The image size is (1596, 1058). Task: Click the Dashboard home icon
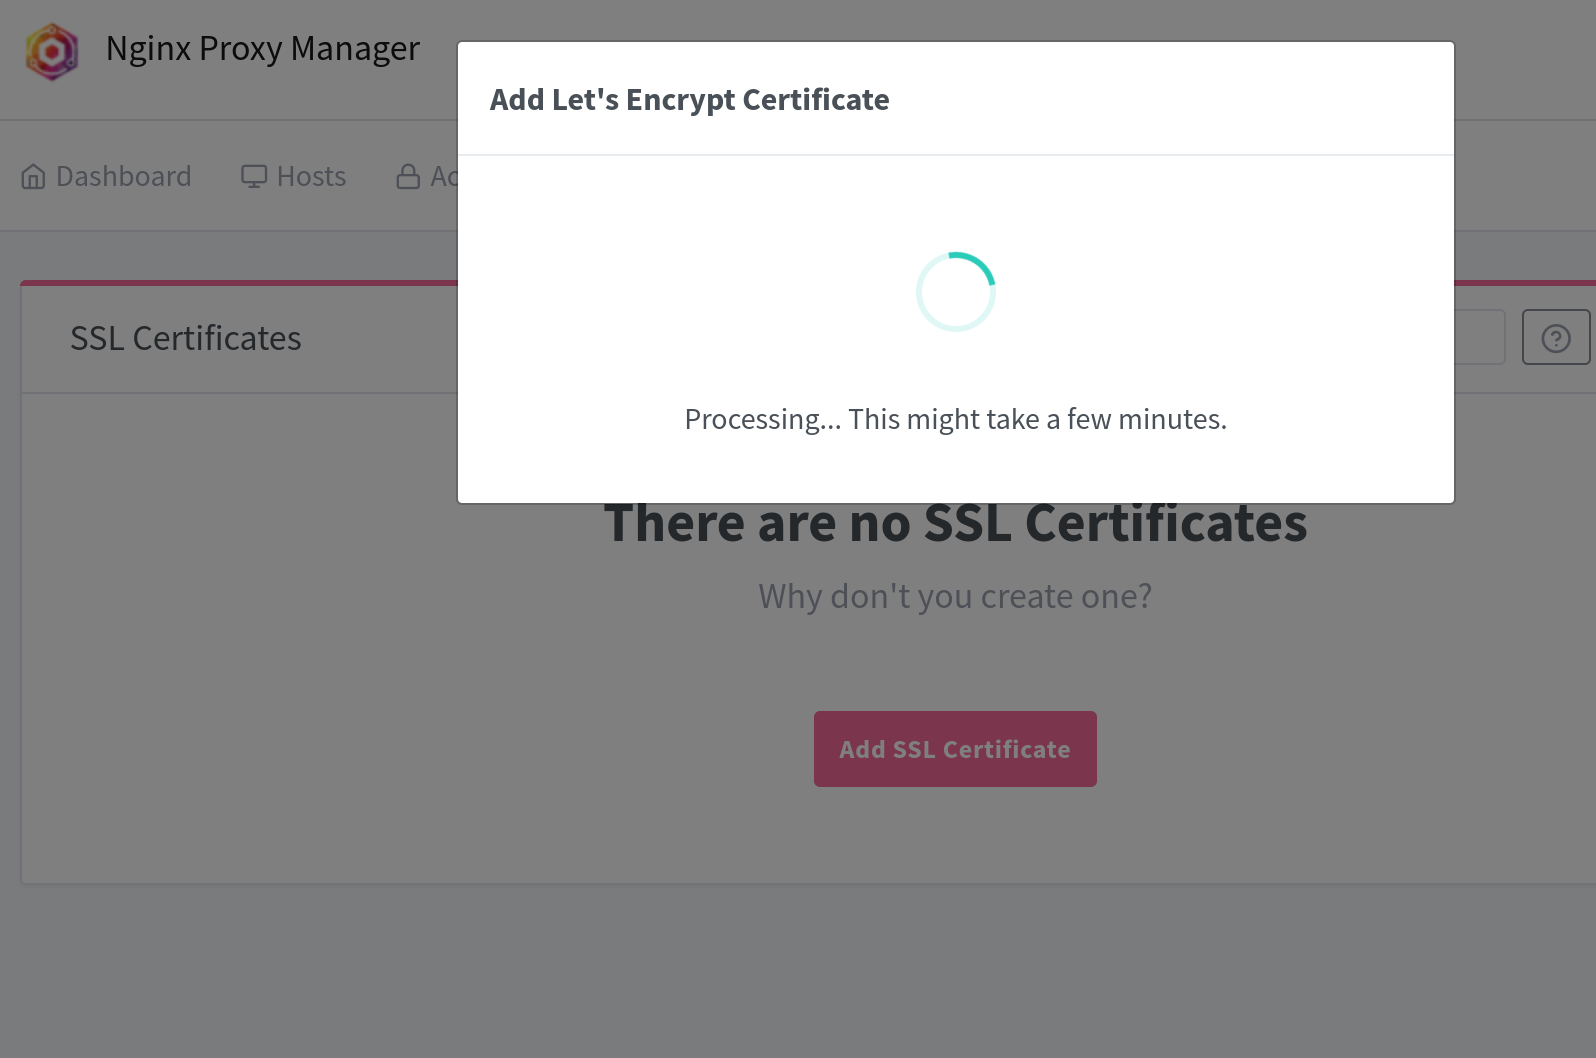pyautogui.click(x=33, y=177)
